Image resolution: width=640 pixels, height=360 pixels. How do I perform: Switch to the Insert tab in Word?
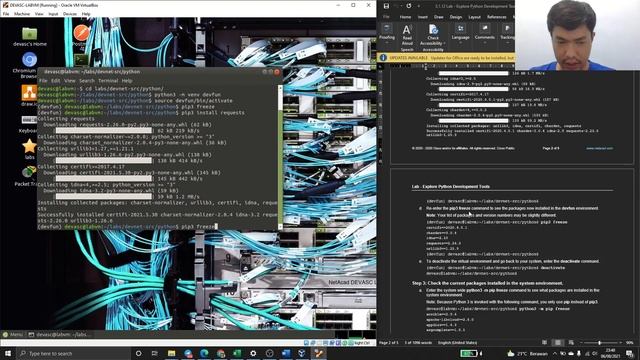tap(423, 17)
